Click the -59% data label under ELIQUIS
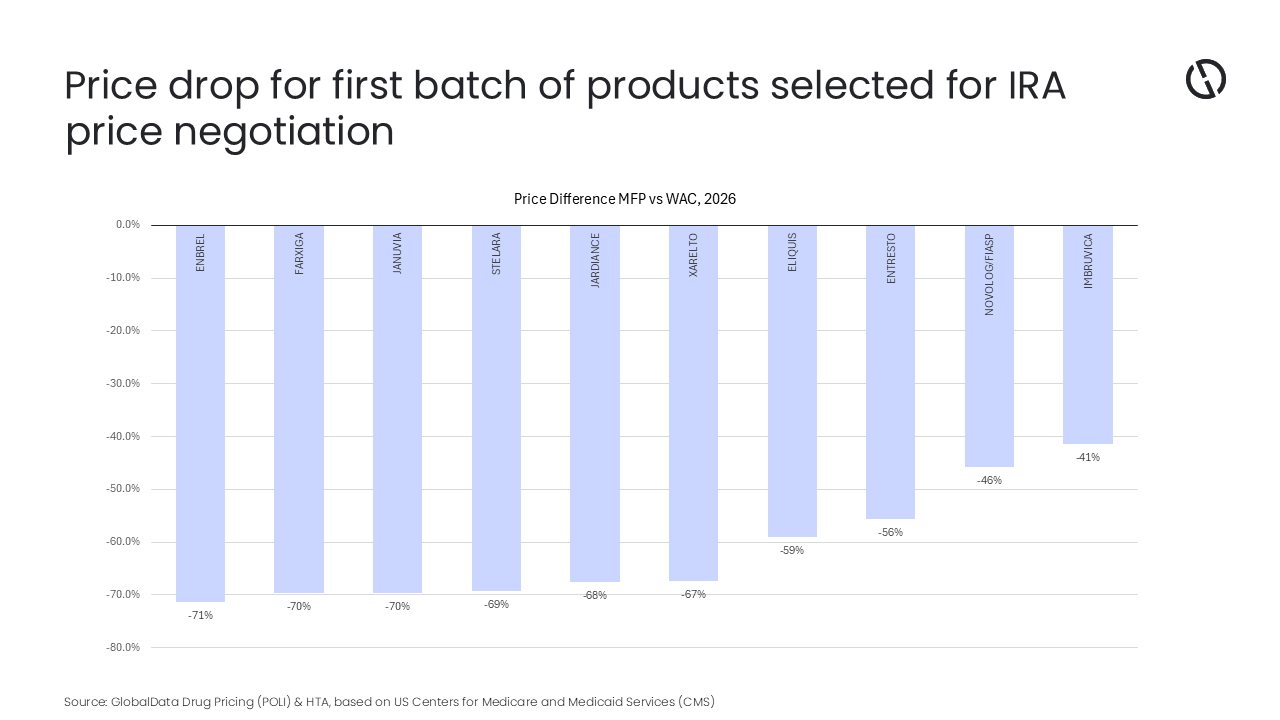 pyautogui.click(x=792, y=550)
